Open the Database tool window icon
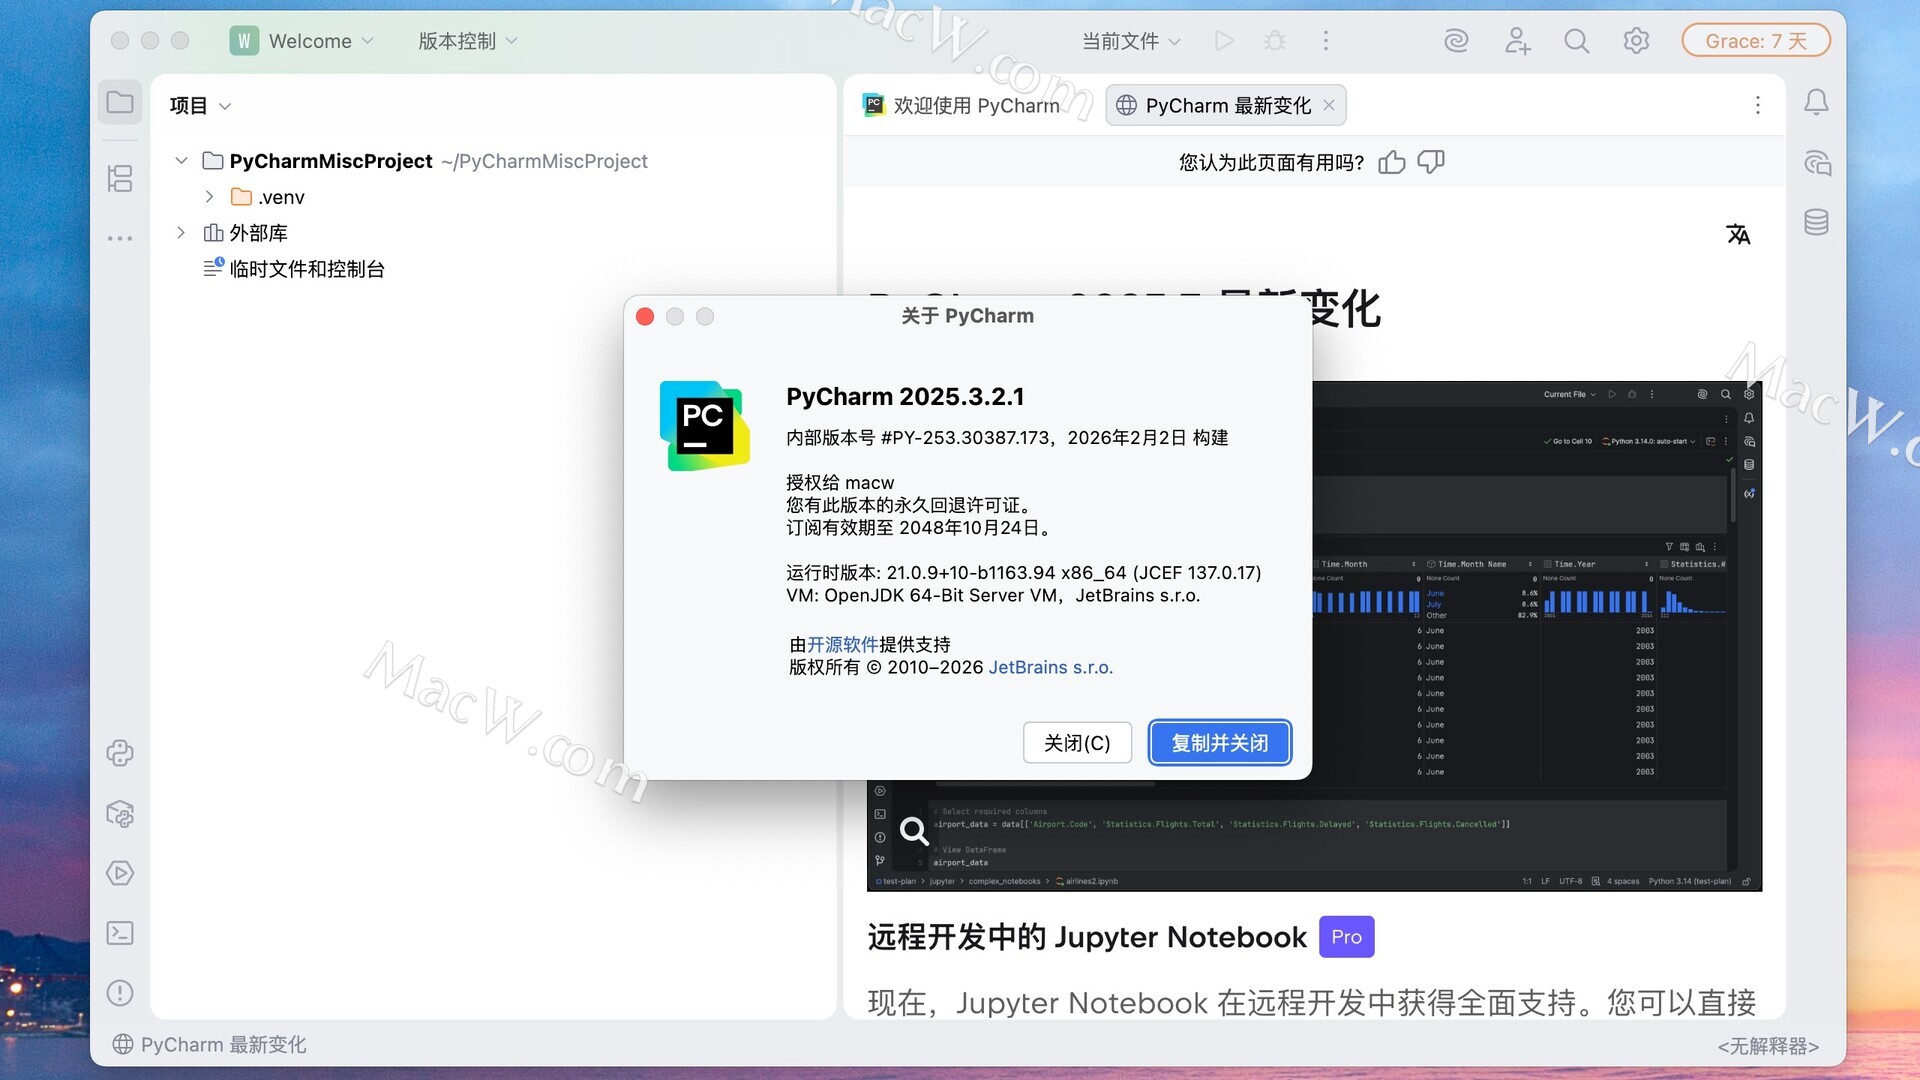The height and width of the screenshot is (1080, 1920). (1816, 222)
